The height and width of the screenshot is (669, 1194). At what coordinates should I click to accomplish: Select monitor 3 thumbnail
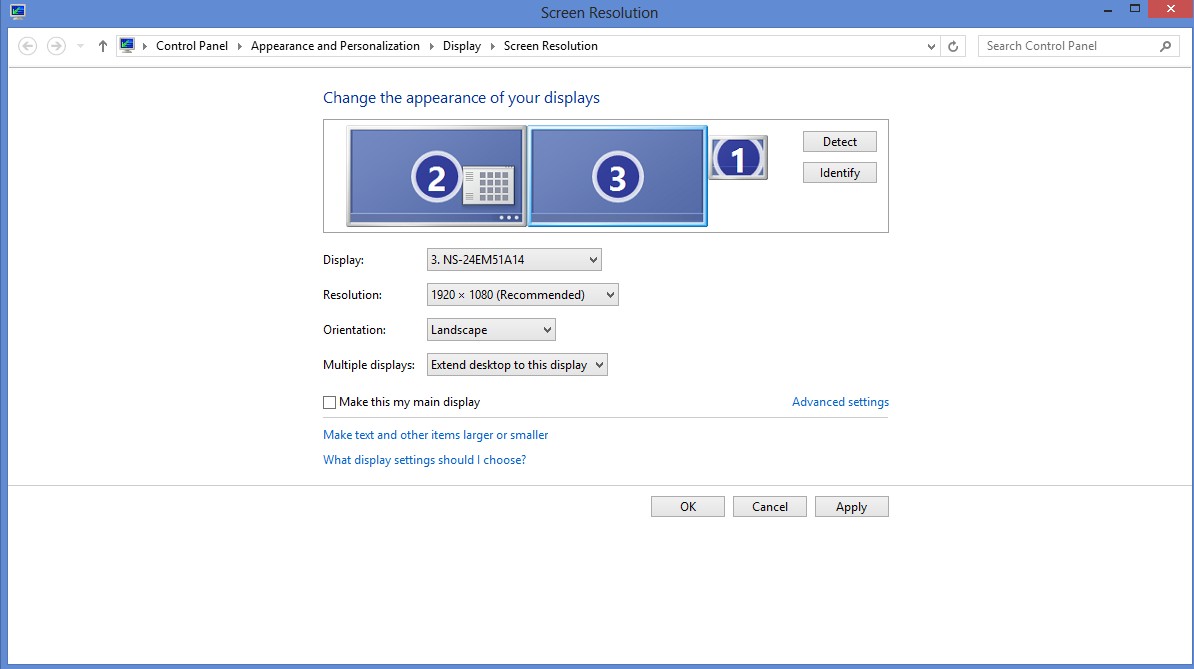point(618,176)
